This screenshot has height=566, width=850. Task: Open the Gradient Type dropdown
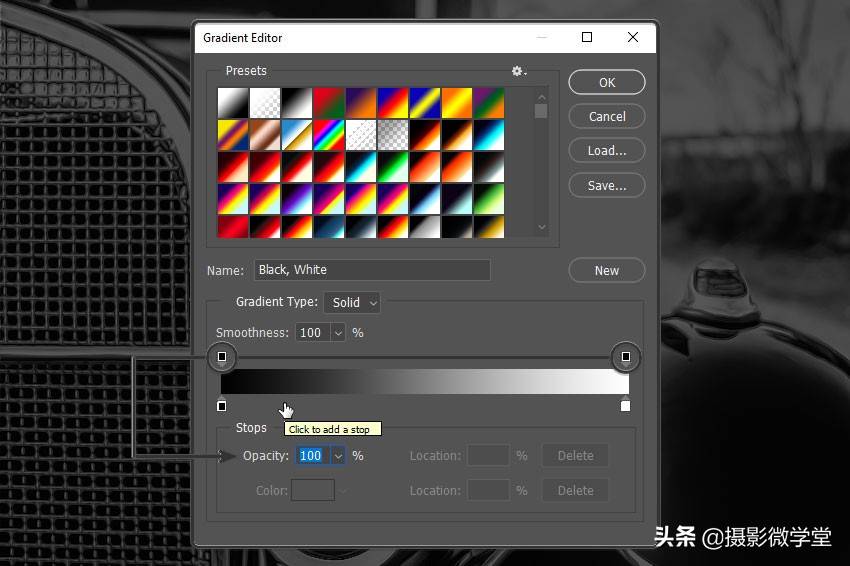click(352, 303)
